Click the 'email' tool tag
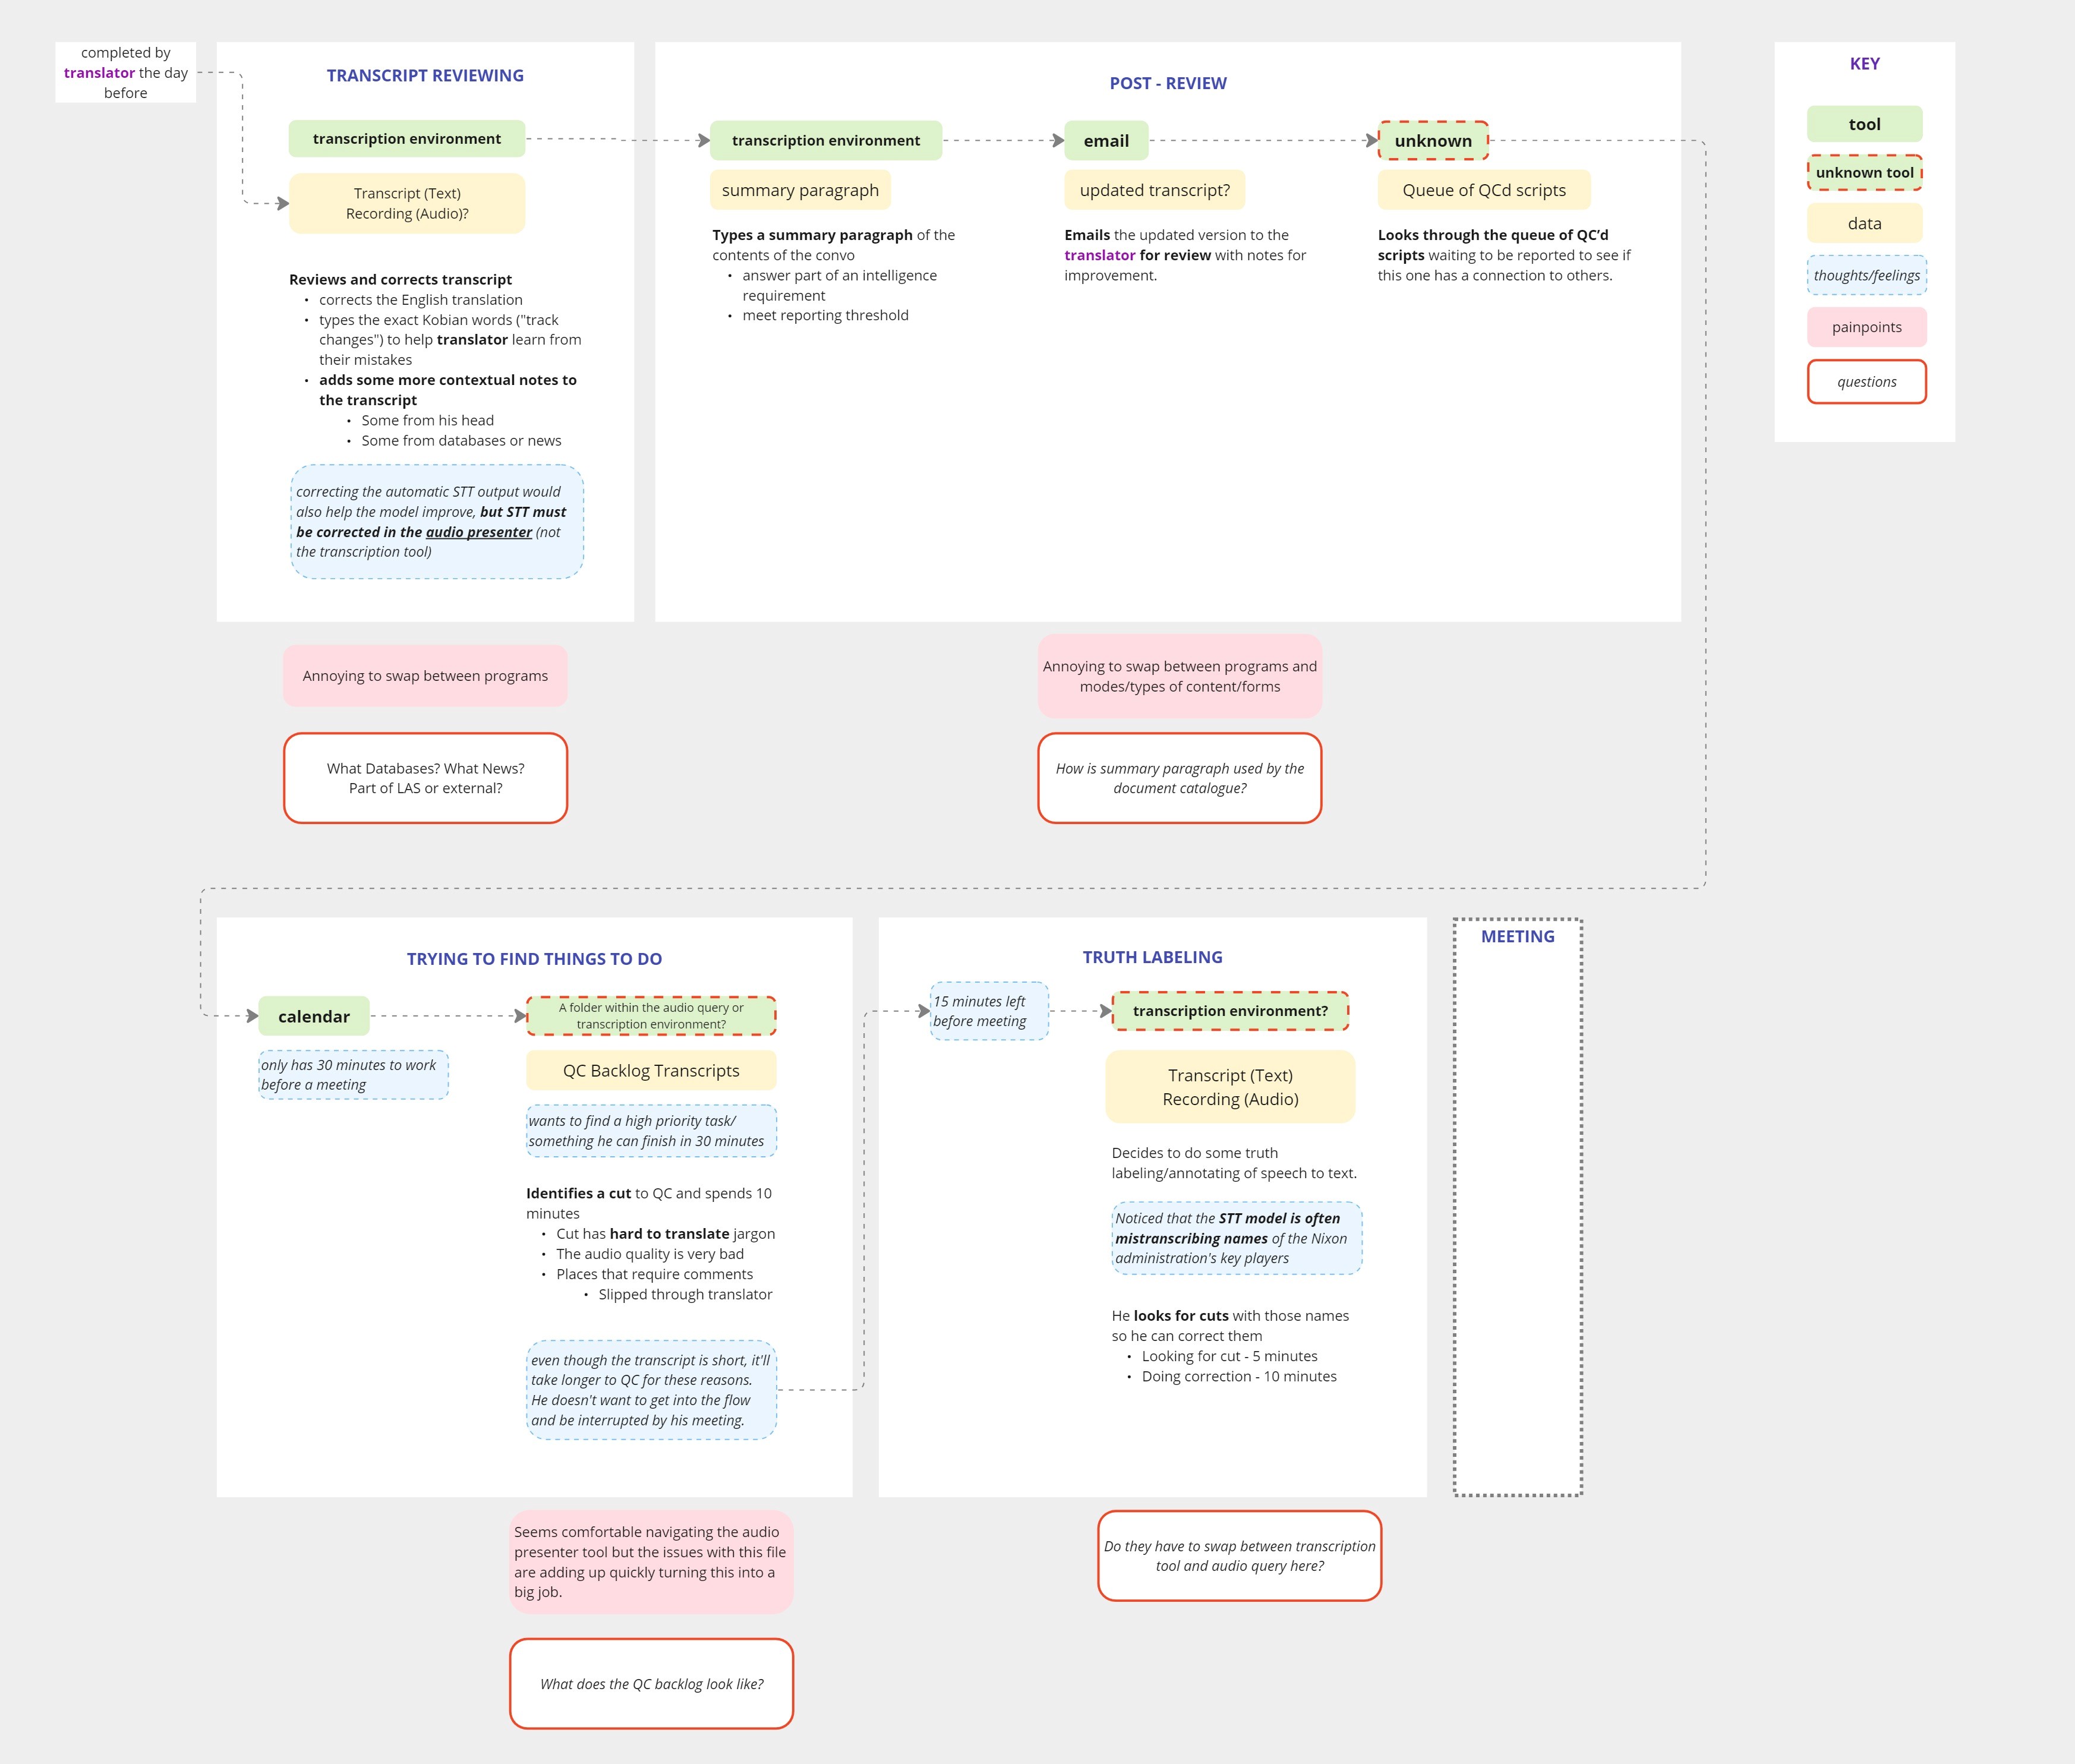Screen dimensions: 2075x1764 pos(1106,141)
